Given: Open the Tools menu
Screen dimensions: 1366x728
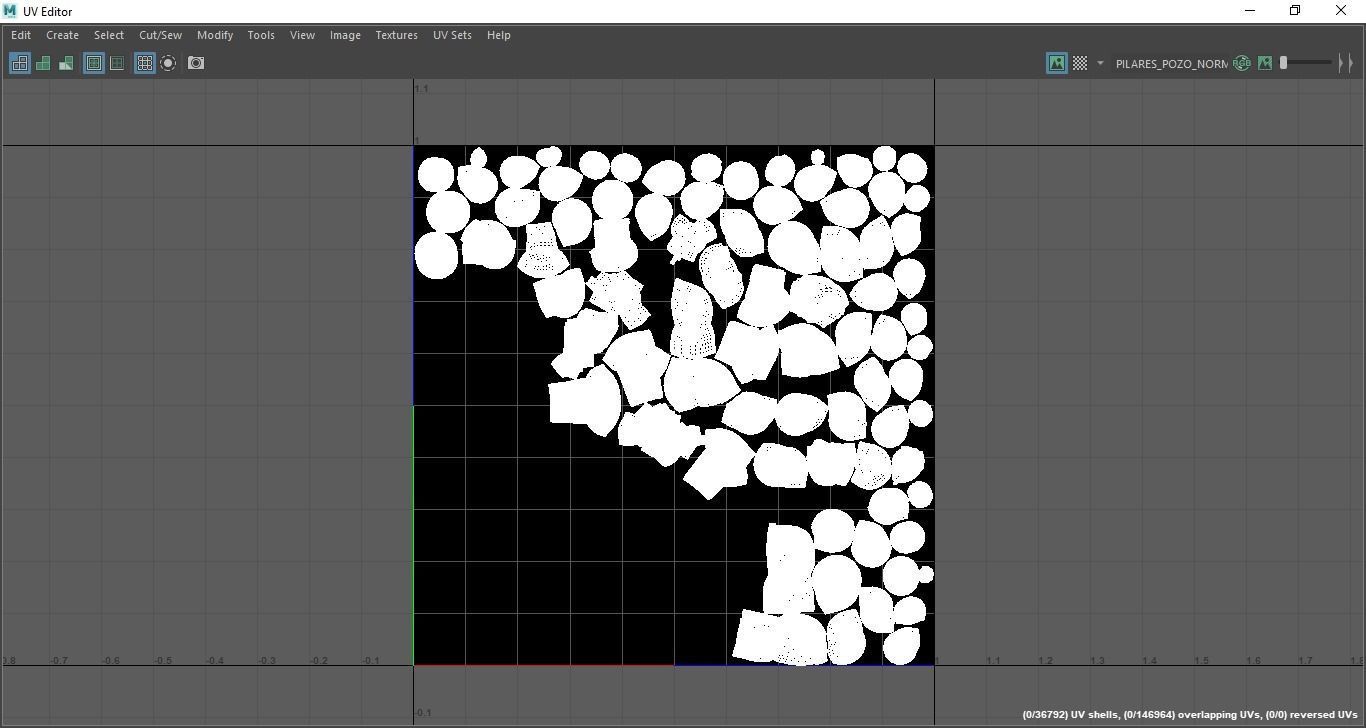Looking at the screenshot, I should [x=261, y=35].
